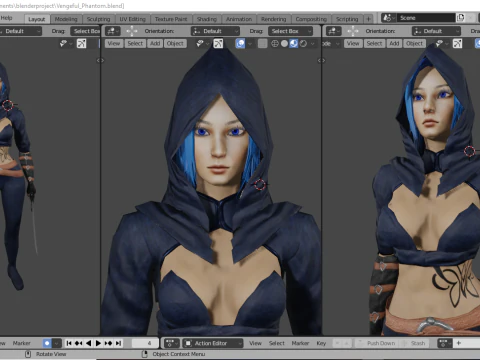This screenshot has height=360, width=480.
Task: Open auto keyframing options dropdown on the timeline
Action: click(x=57, y=343)
